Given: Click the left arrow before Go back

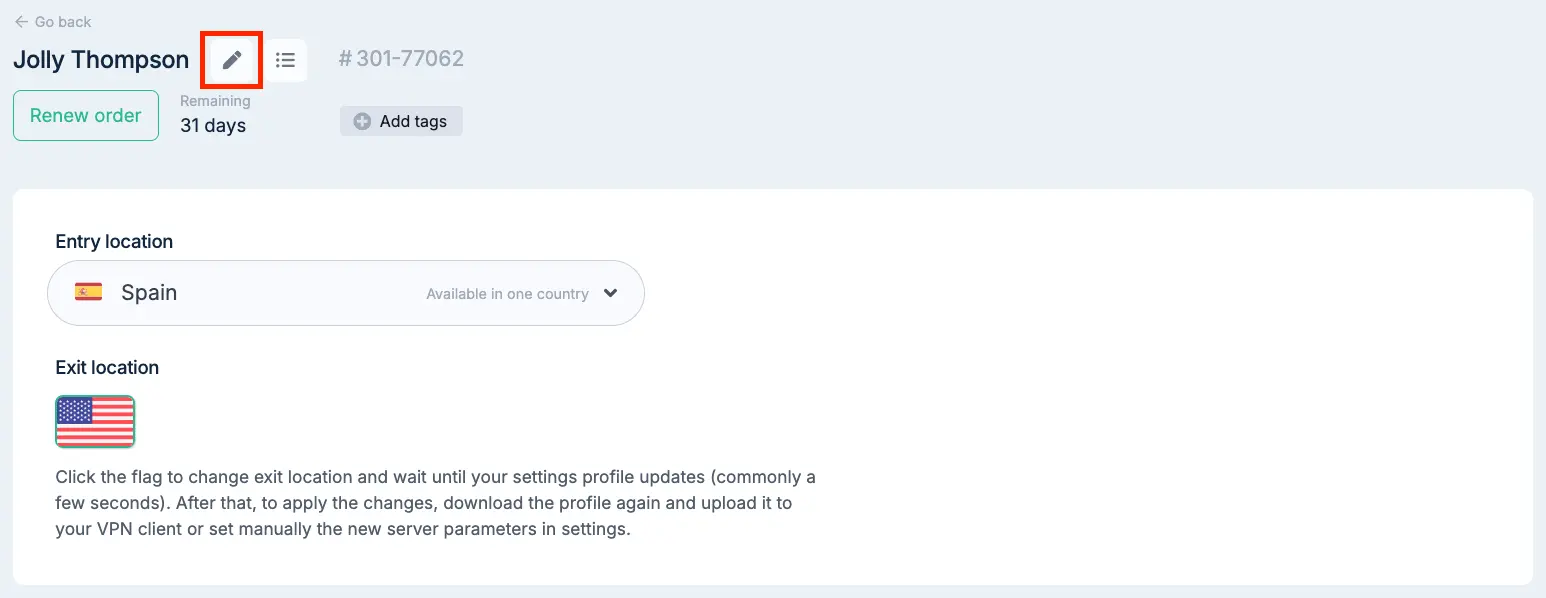Looking at the screenshot, I should (21, 22).
